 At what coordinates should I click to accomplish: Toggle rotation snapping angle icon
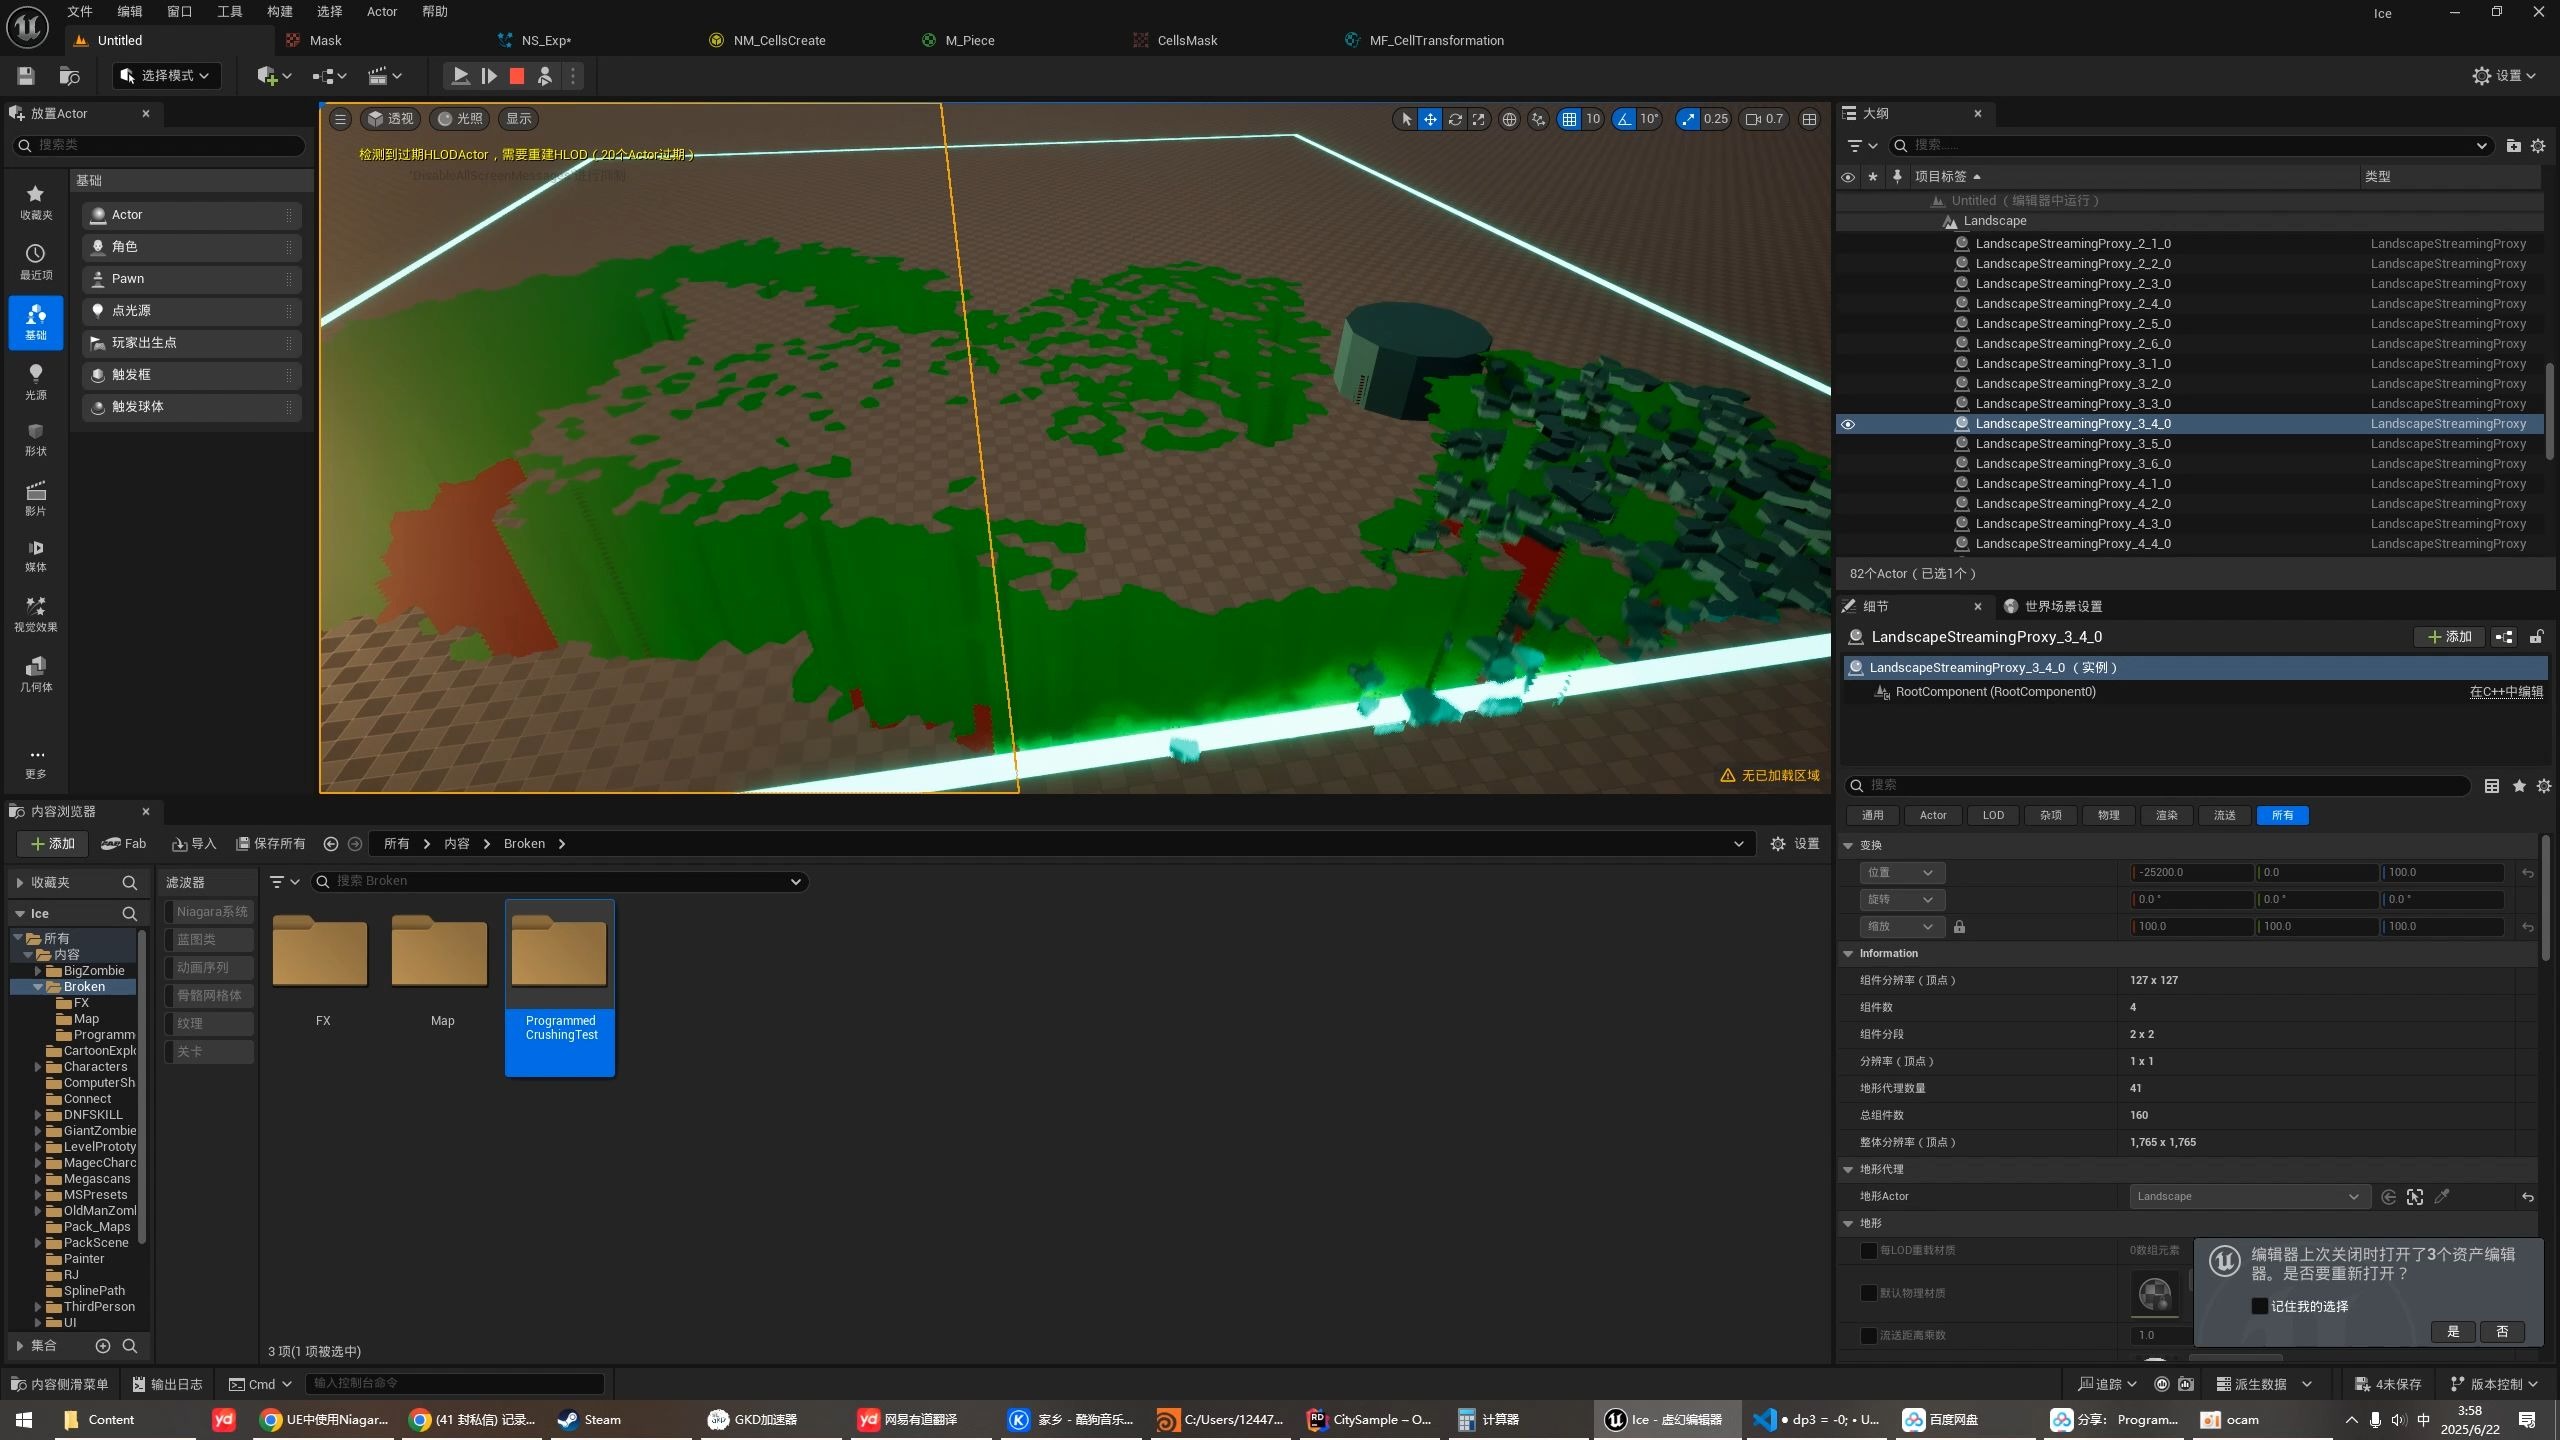[x=1624, y=119]
